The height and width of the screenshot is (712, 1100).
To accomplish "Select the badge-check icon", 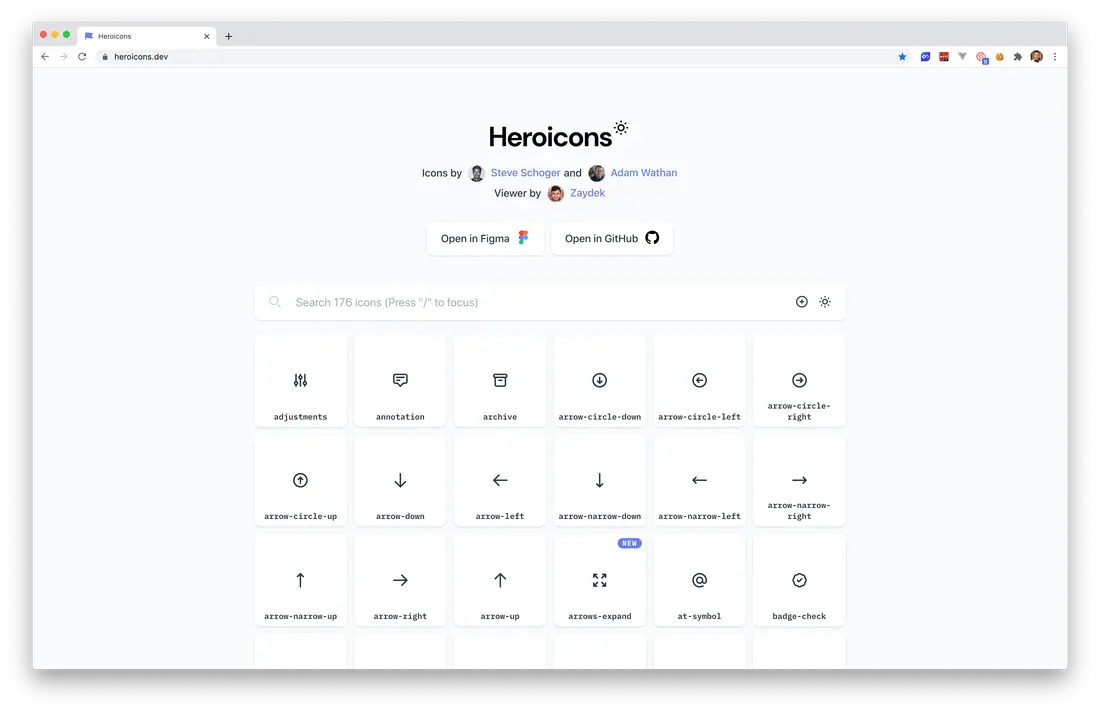I will [x=799, y=580].
